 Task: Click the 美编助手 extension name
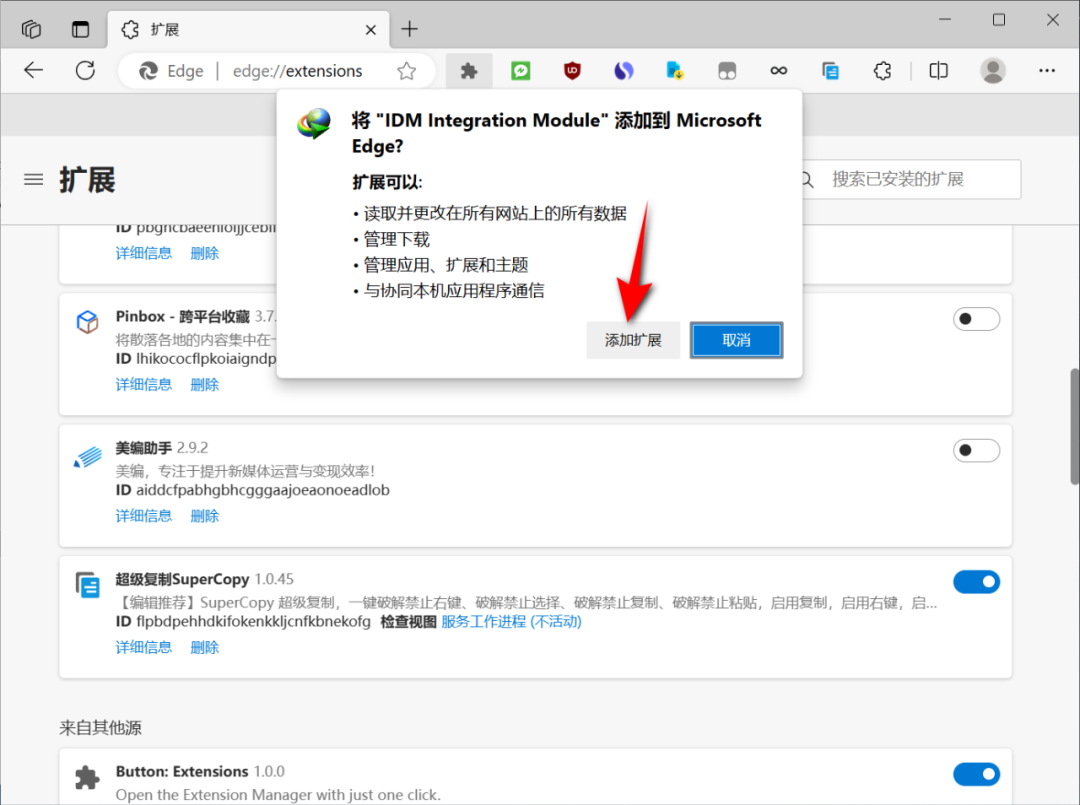pyautogui.click(x=143, y=448)
